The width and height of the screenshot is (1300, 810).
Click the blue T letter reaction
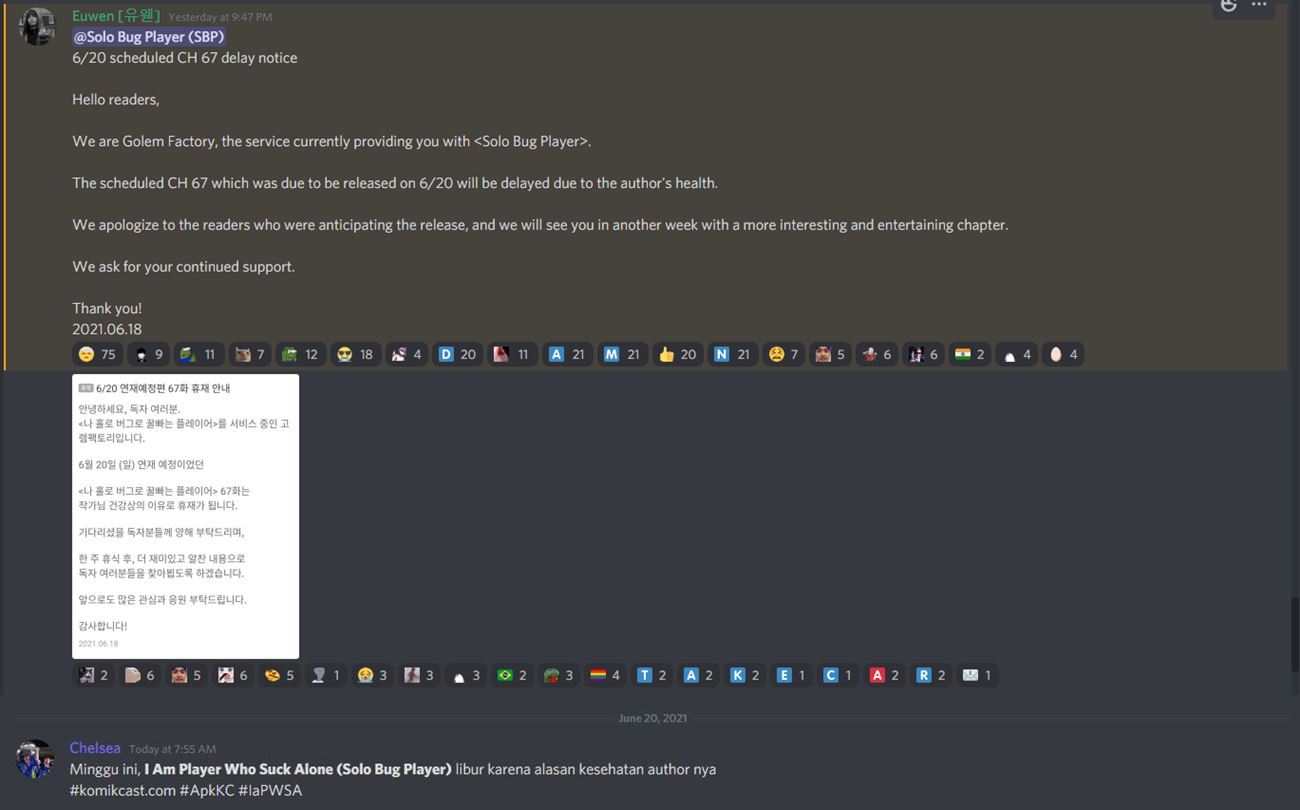[652, 675]
